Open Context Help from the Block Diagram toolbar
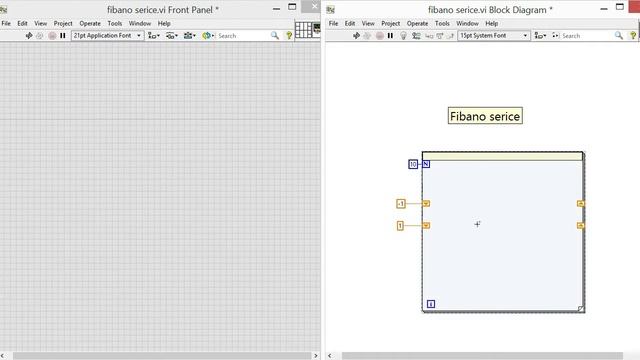Screen dimensions: 640x360 (x=633, y=36)
